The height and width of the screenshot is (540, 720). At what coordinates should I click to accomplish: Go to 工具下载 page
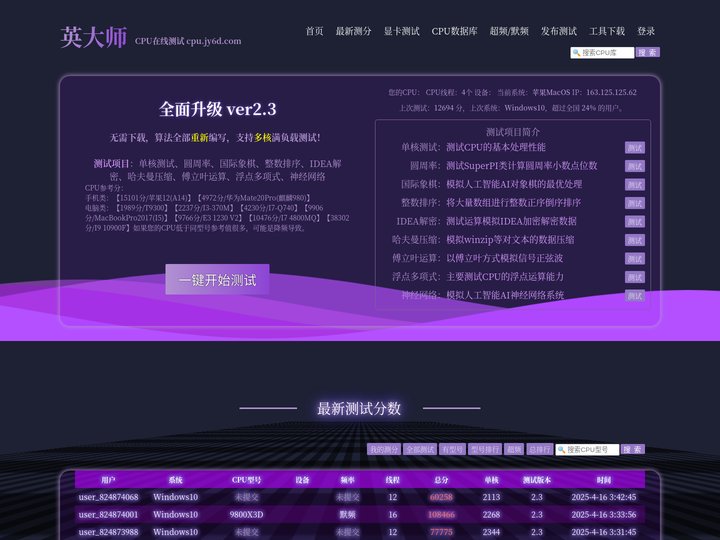point(607,31)
